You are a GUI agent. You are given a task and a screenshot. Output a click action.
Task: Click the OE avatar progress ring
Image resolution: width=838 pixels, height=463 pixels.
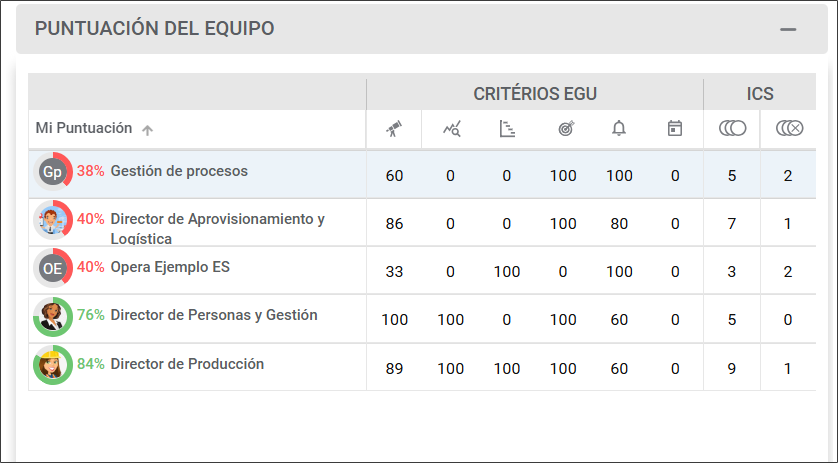(x=52, y=268)
